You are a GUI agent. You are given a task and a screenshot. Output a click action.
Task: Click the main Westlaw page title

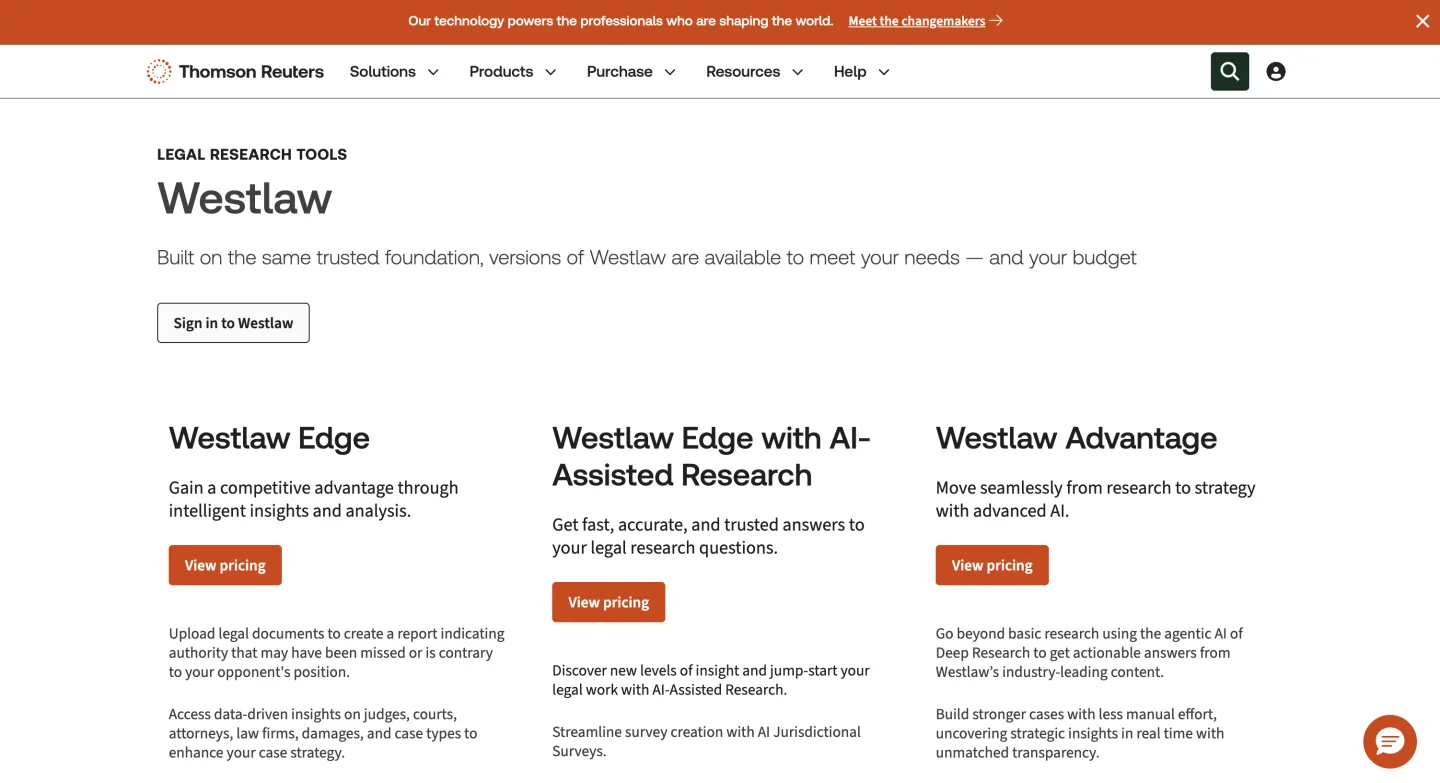(x=245, y=198)
